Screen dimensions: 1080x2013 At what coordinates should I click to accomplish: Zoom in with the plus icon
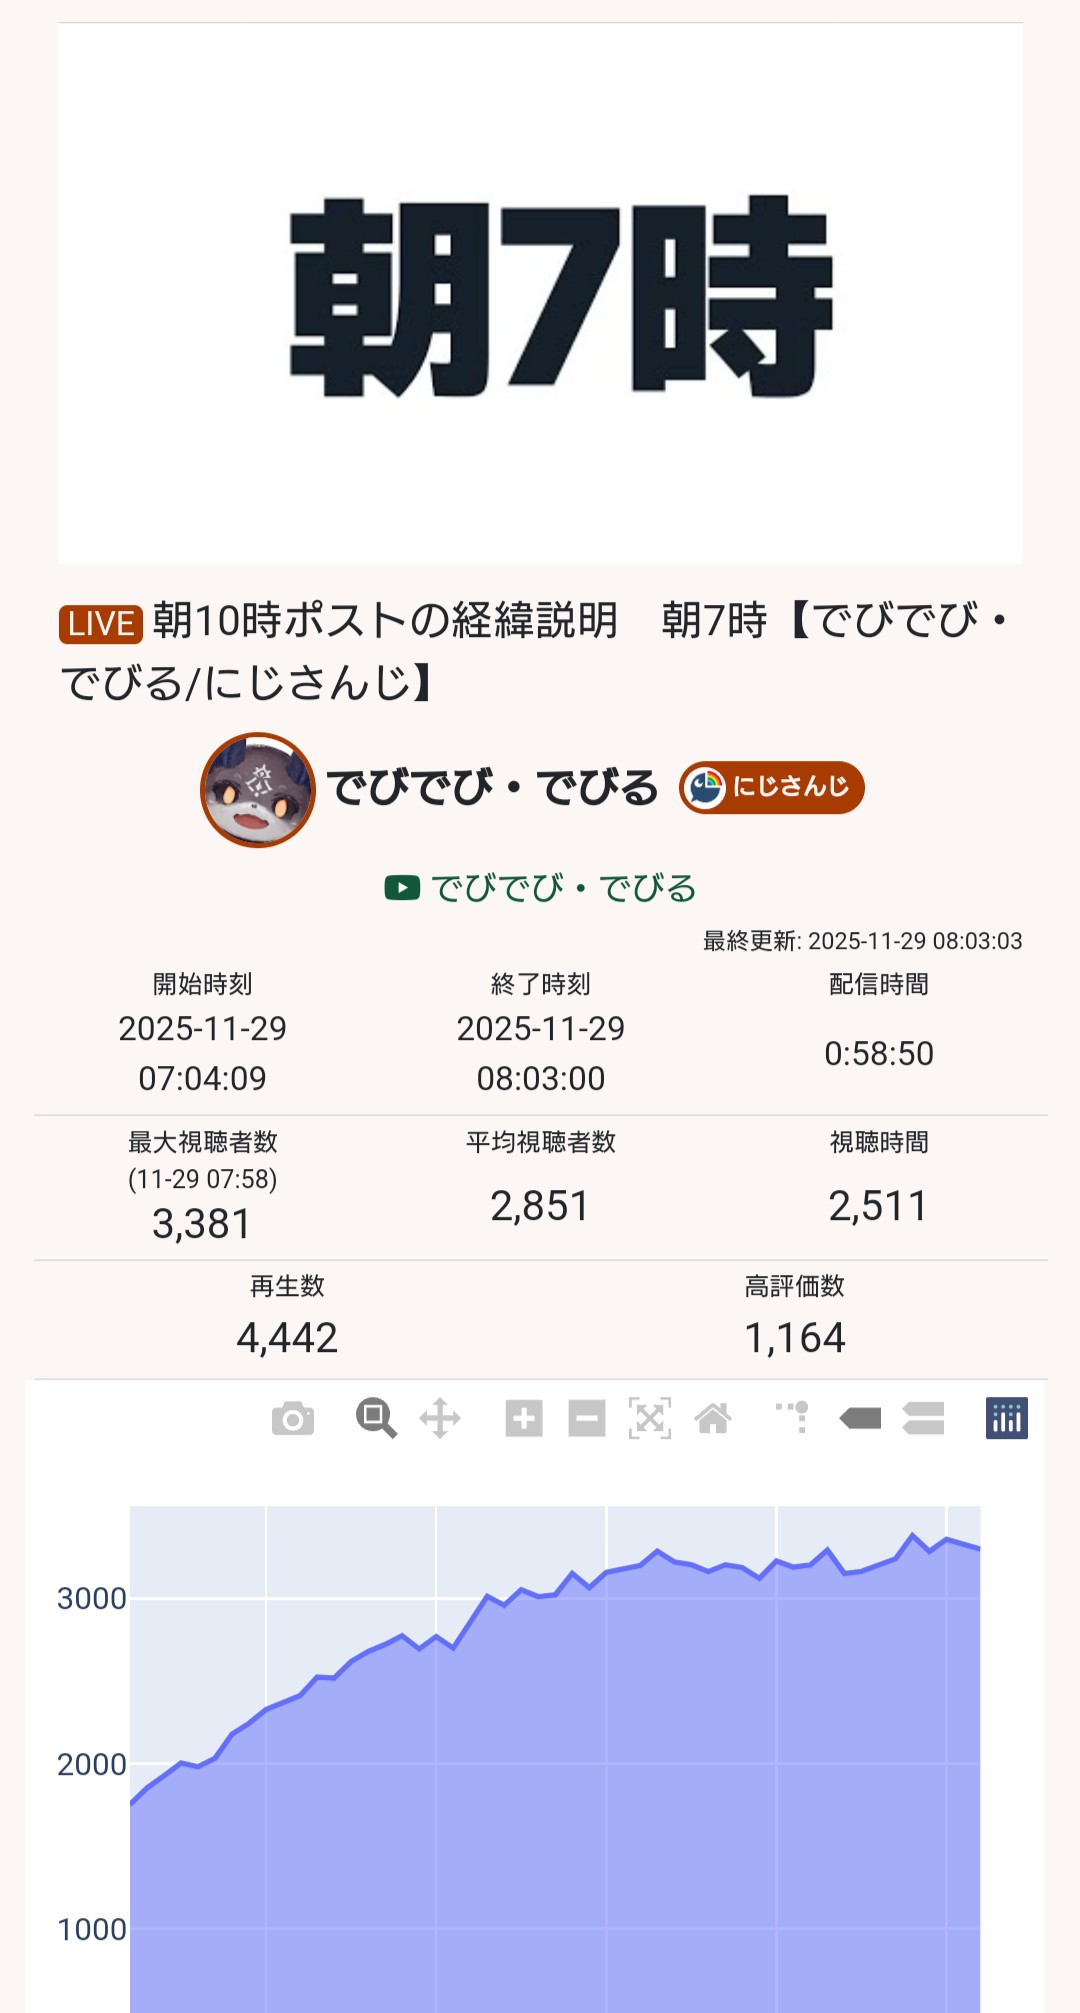(x=524, y=1418)
